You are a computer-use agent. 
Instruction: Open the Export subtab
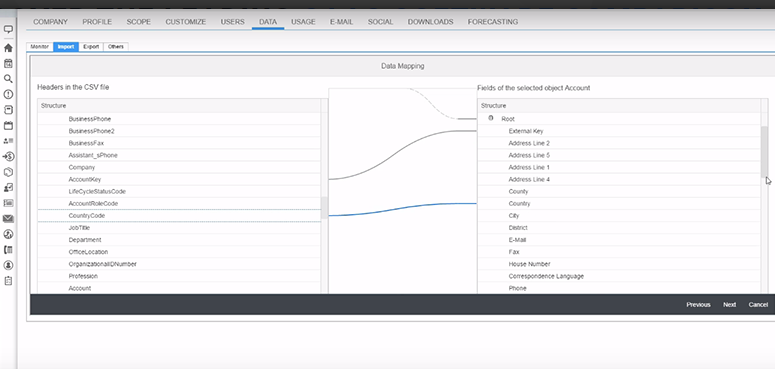point(91,46)
